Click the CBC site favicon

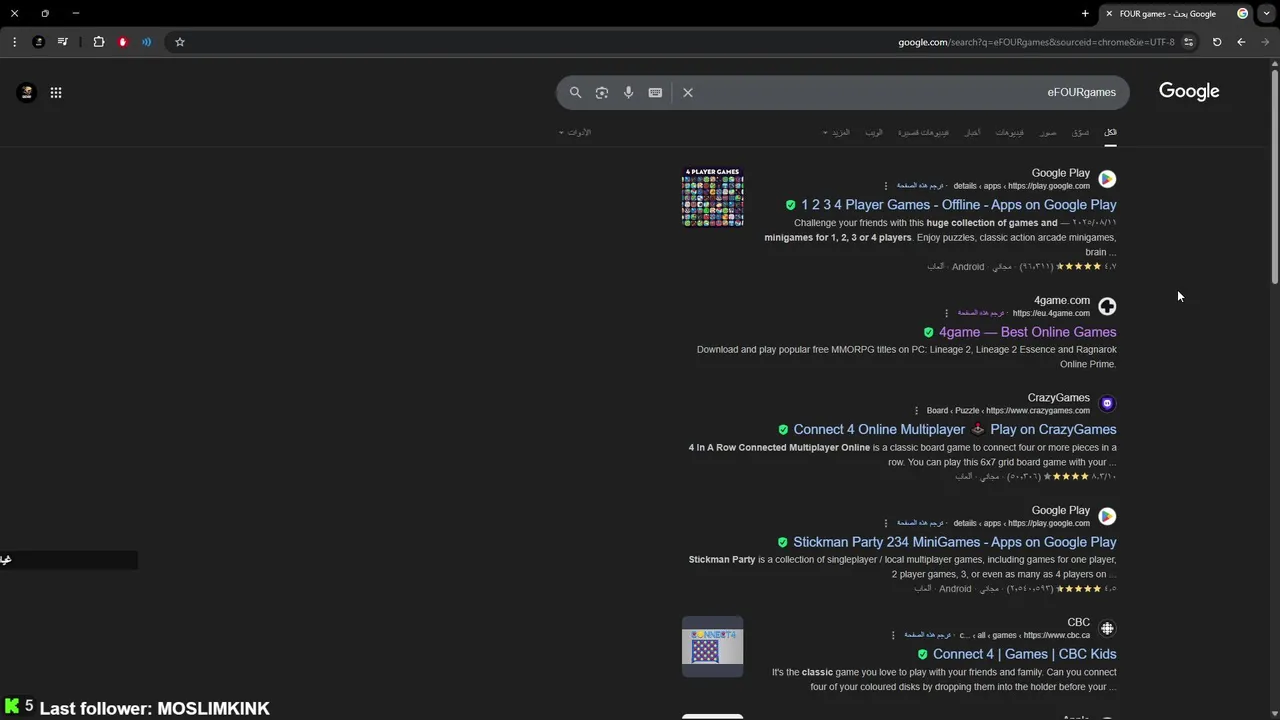click(x=1107, y=629)
